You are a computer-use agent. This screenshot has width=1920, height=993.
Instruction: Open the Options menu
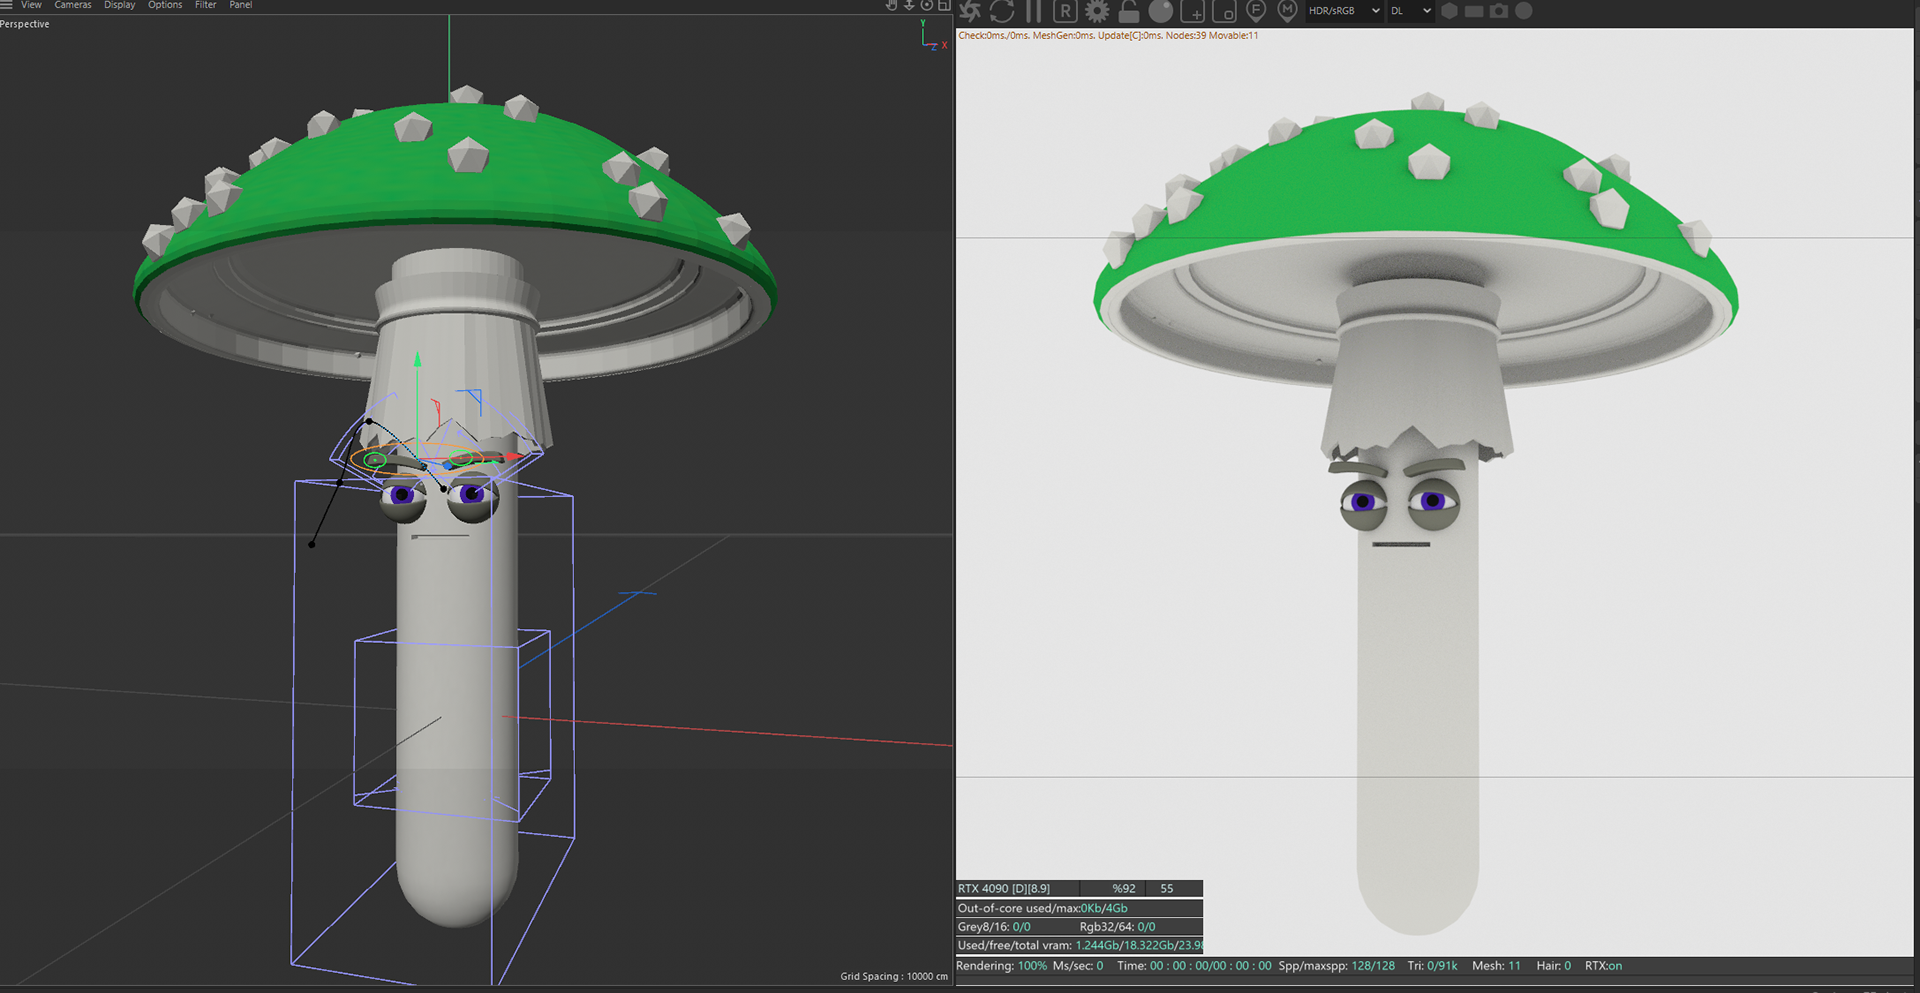(x=165, y=5)
